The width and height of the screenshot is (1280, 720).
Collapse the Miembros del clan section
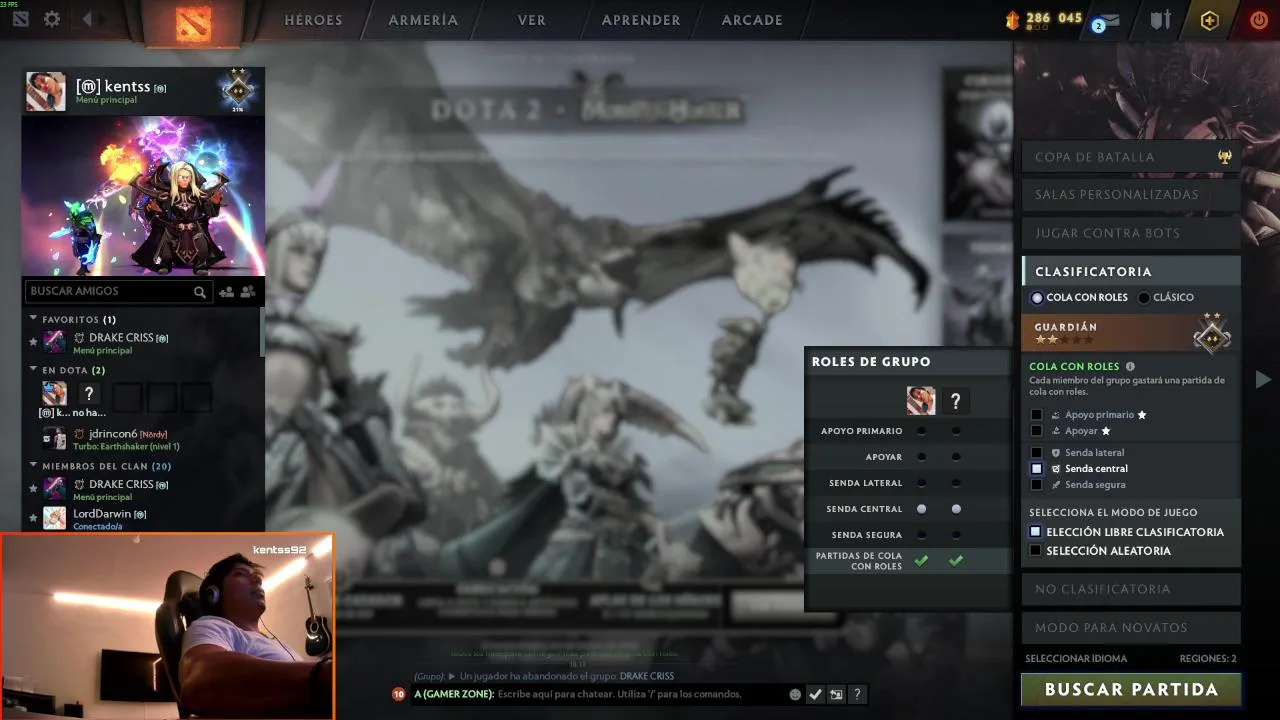tap(33, 466)
